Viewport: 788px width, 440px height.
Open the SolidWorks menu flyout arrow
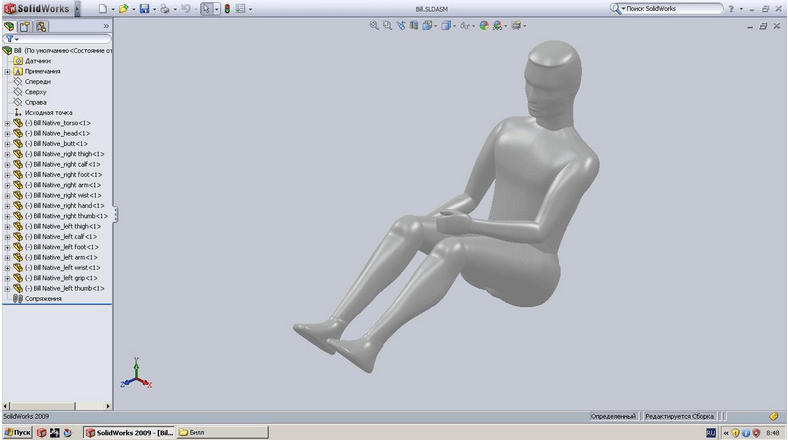click(77, 9)
